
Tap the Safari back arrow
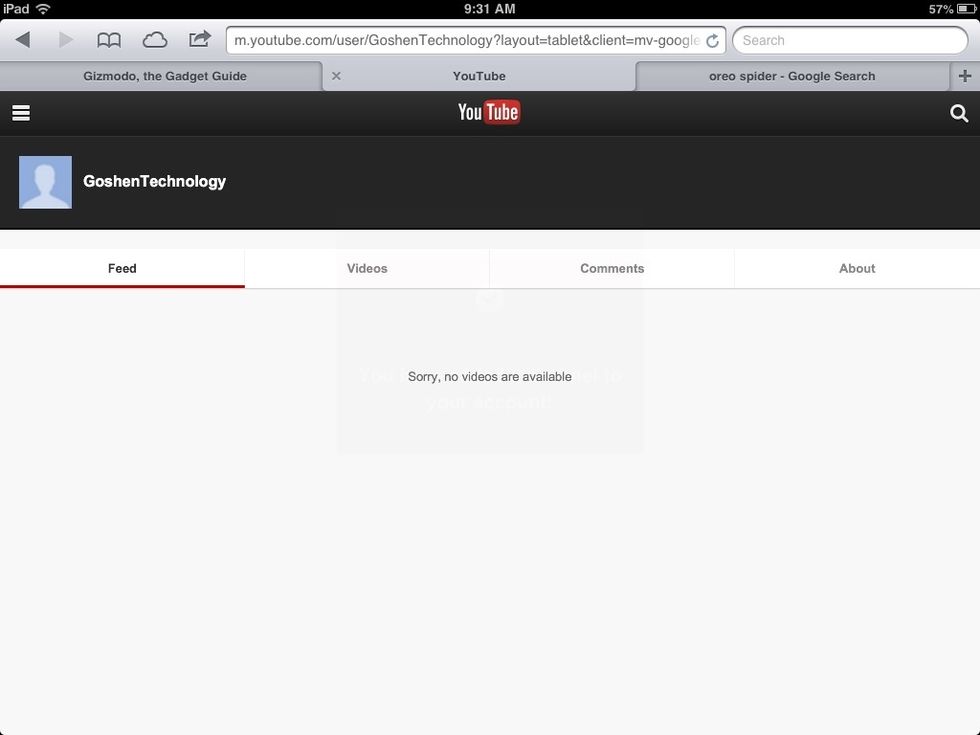[23, 40]
